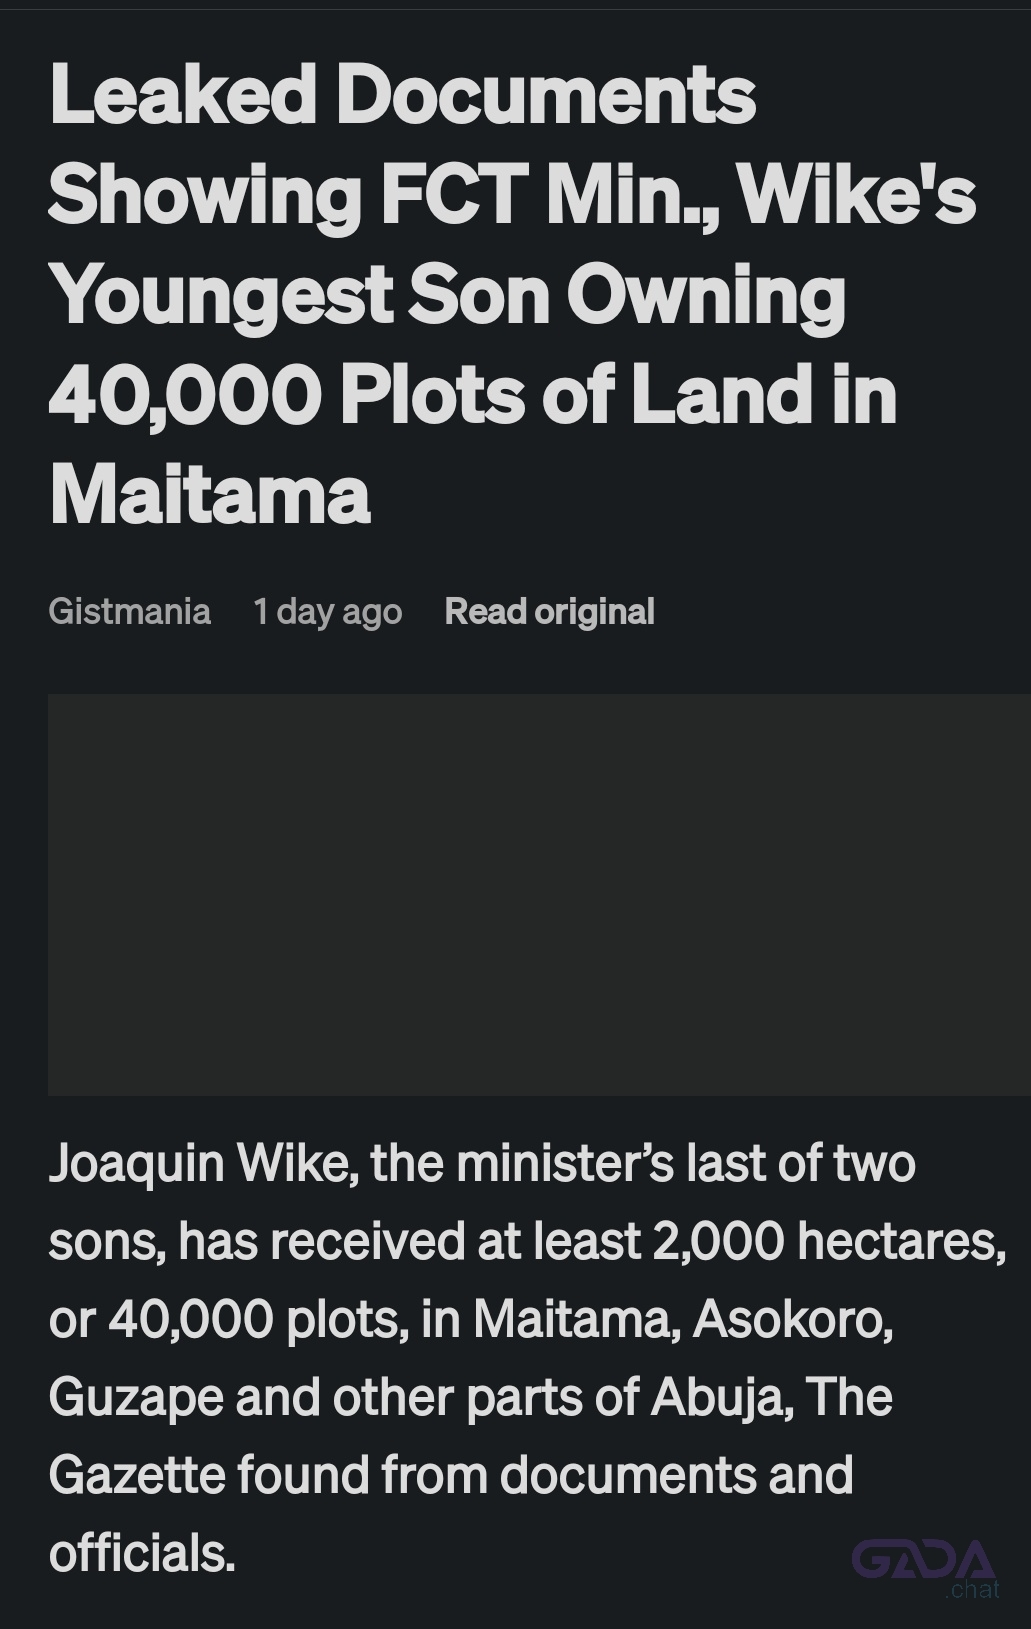Click 'Asokoro' in the article text
Image resolution: width=1031 pixels, height=1629 pixels.
click(792, 1319)
